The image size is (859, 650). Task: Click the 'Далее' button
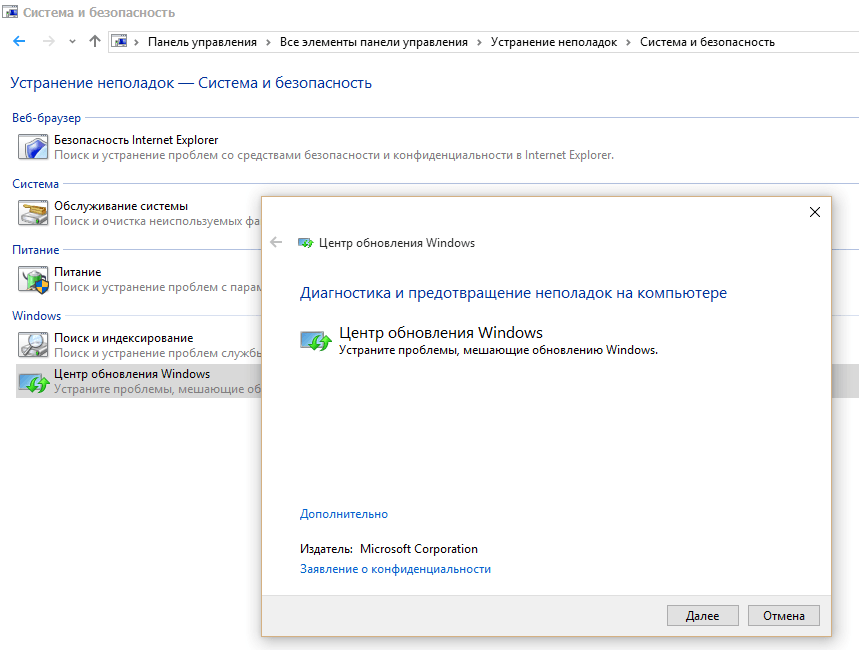pos(702,615)
